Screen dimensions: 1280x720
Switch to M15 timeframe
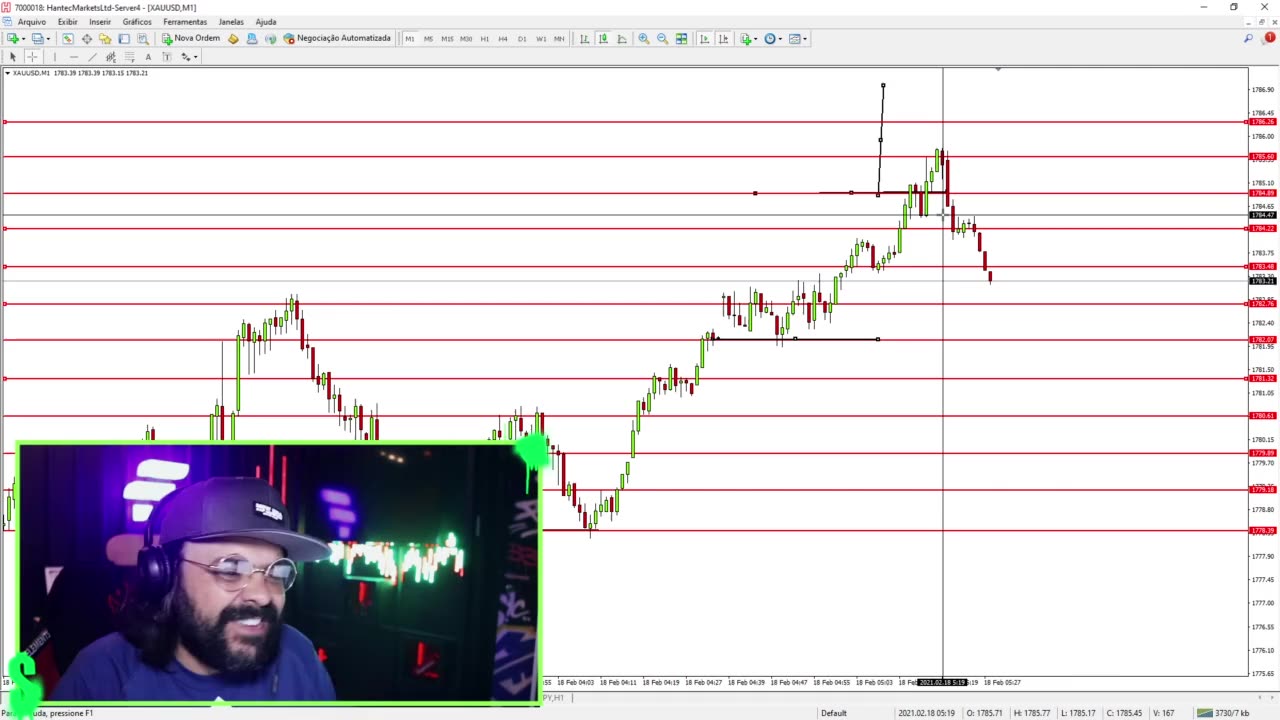coord(447,39)
